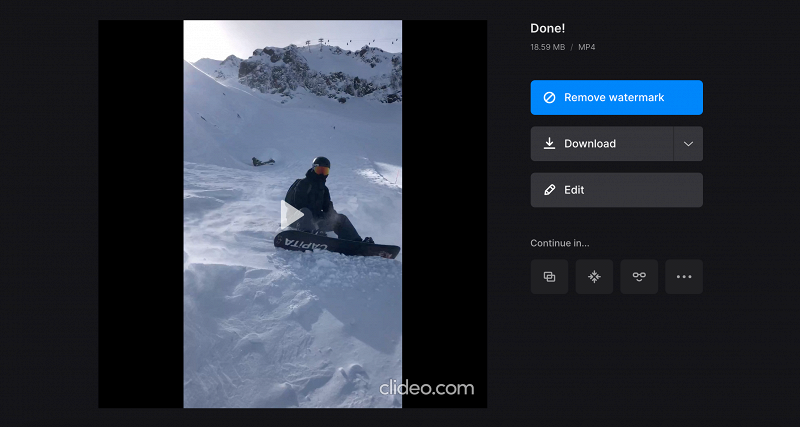Click the Remove watermark button
The image size is (800, 427).
[616, 97]
